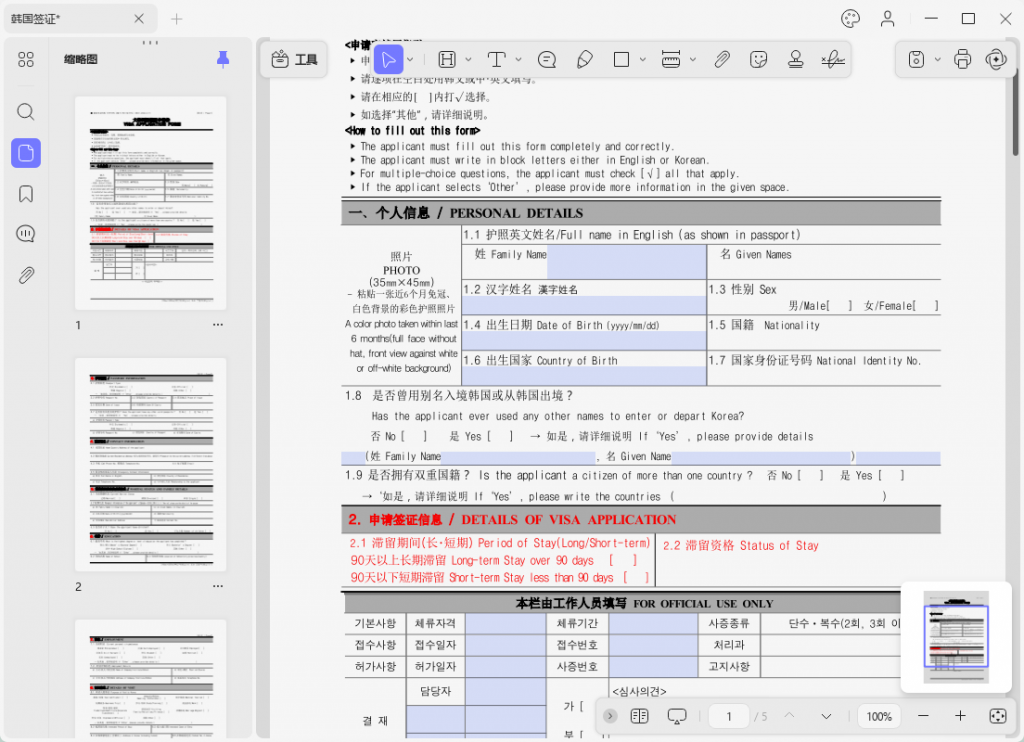Start slideshow presentation mode
The height and width of the screenshot is (742, 1024).
677,717
